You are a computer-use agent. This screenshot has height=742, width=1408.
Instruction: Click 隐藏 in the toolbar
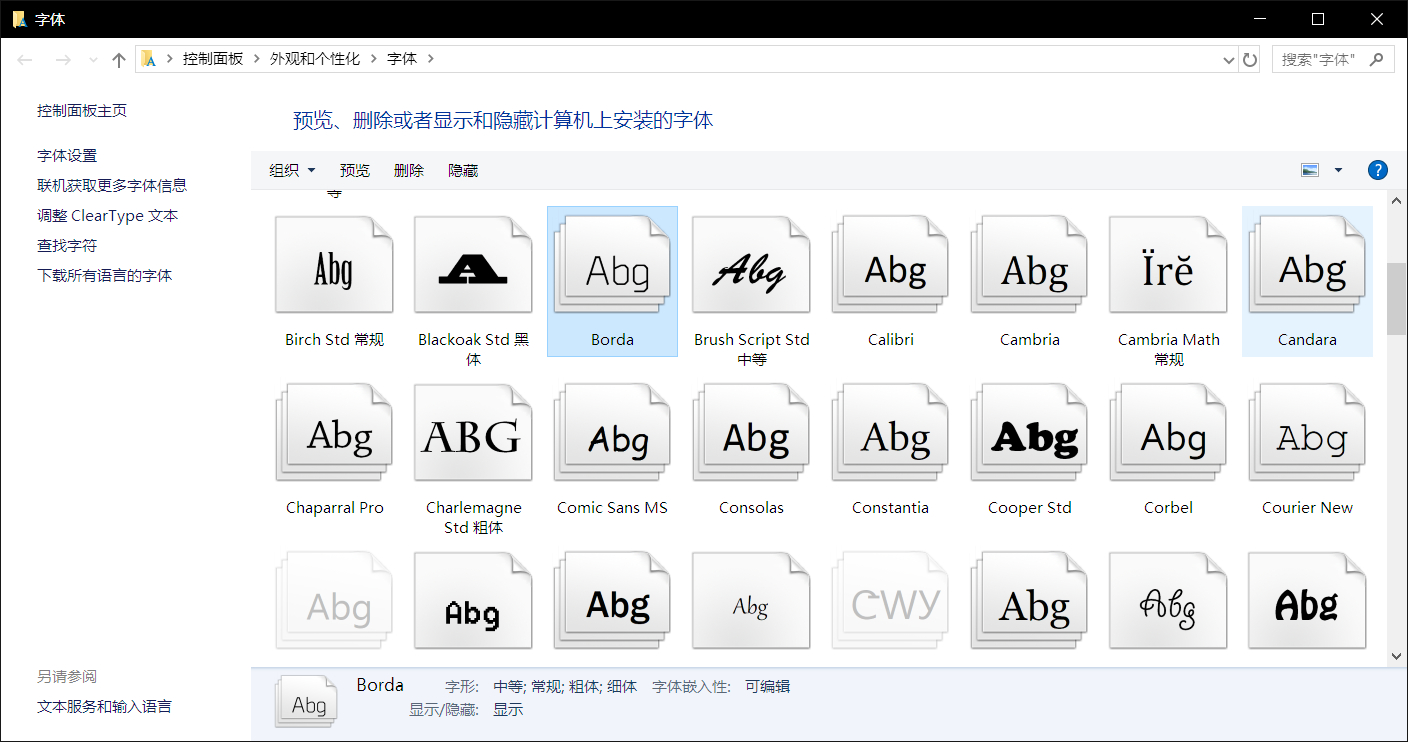(463, 171)
